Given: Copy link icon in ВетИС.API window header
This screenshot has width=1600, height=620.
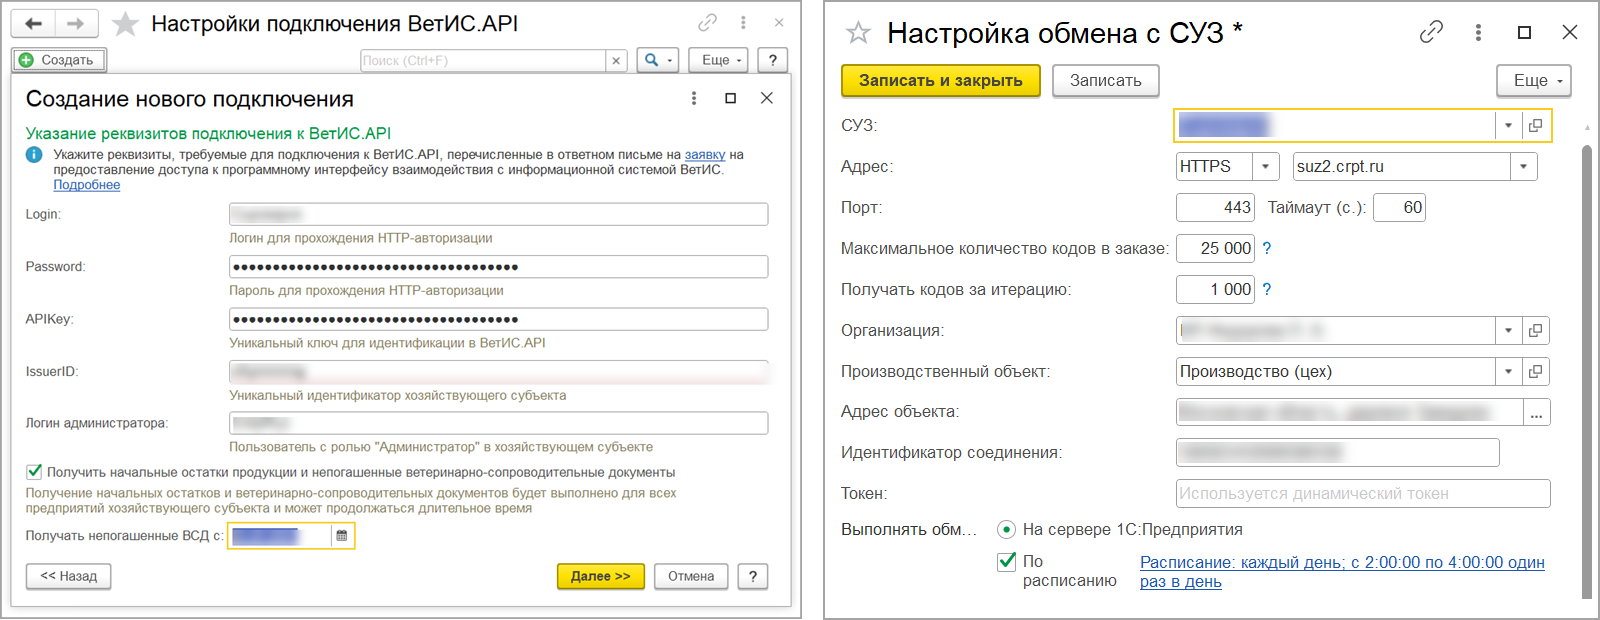Looking at the screenshot, I should click(708, 22).
